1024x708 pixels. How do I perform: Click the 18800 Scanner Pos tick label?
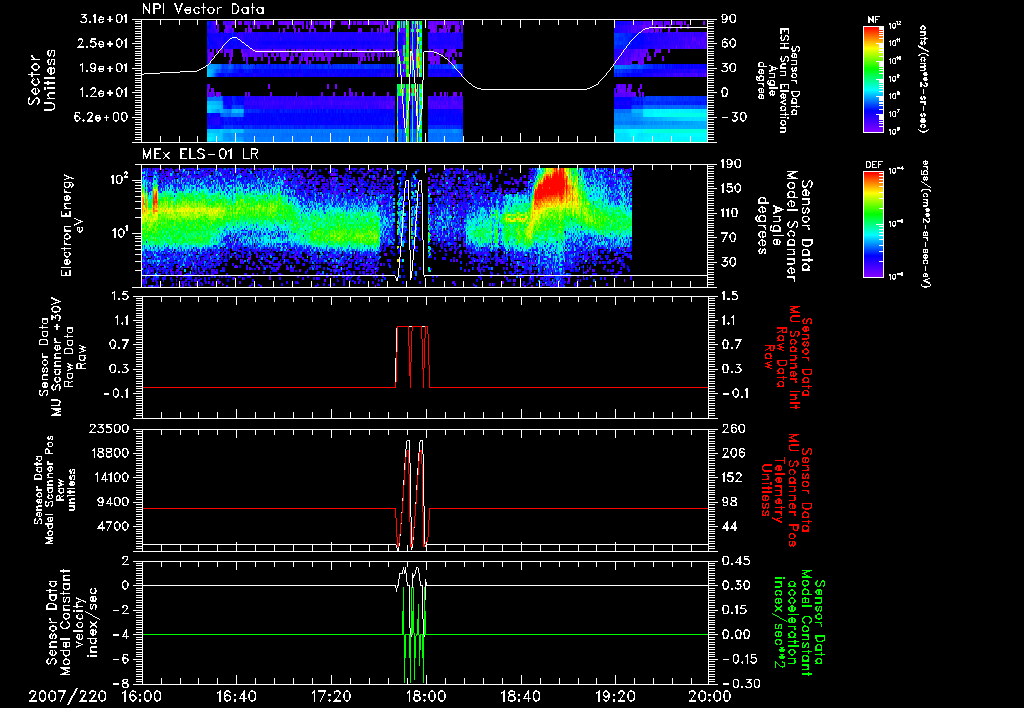[x=110, y=453]
